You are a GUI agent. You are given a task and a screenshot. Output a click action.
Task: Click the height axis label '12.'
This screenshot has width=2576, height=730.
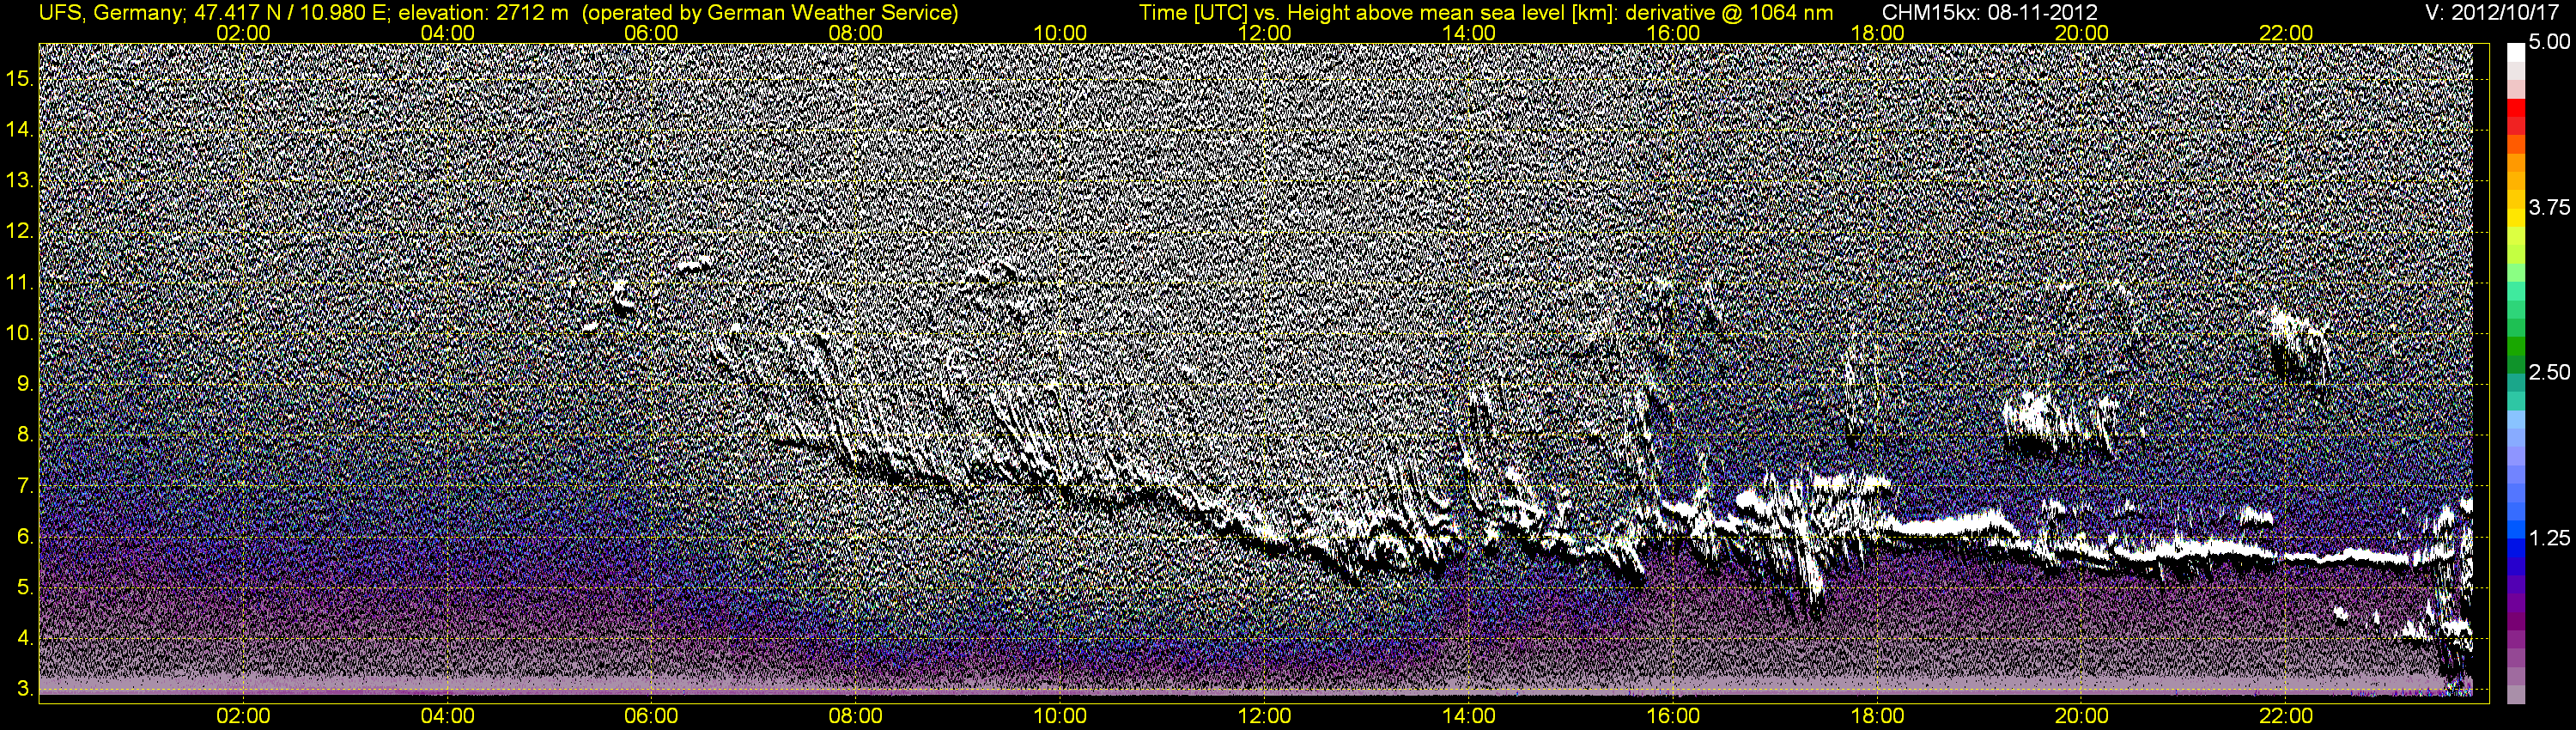click(20, 231)
